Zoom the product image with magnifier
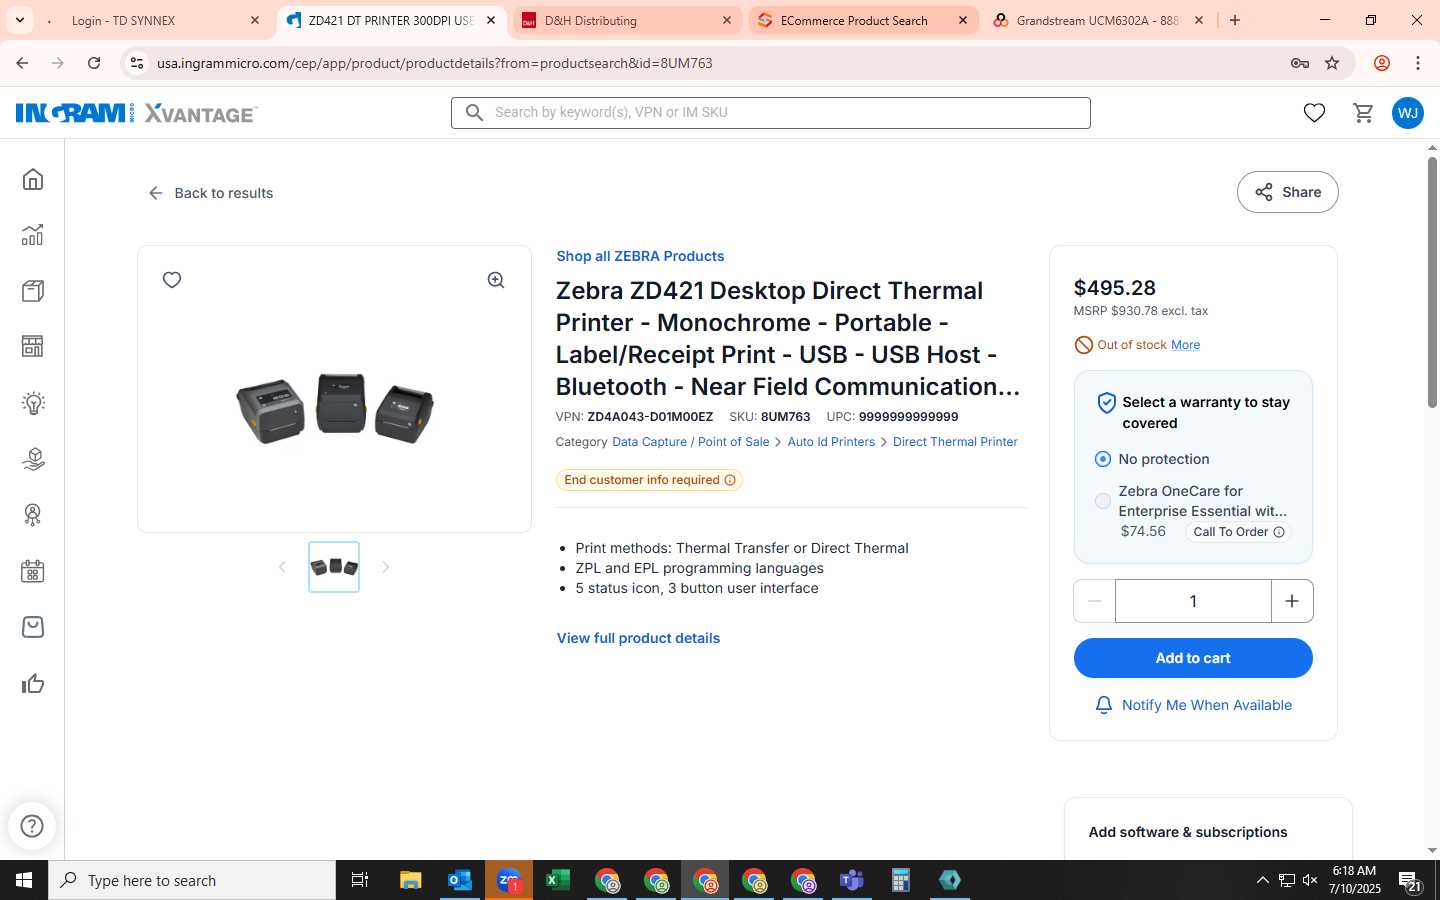 point(496,280)
